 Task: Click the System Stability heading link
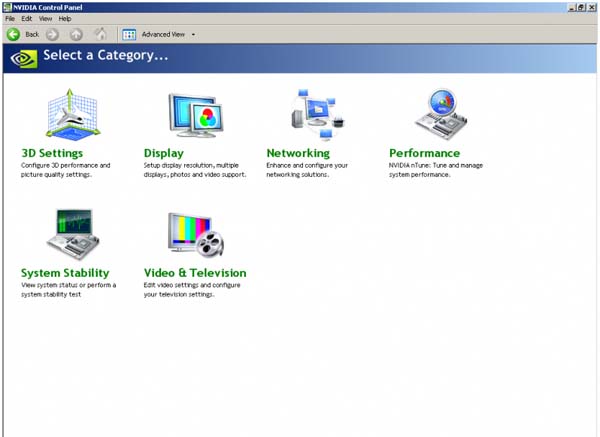click(x=65, y=273)
